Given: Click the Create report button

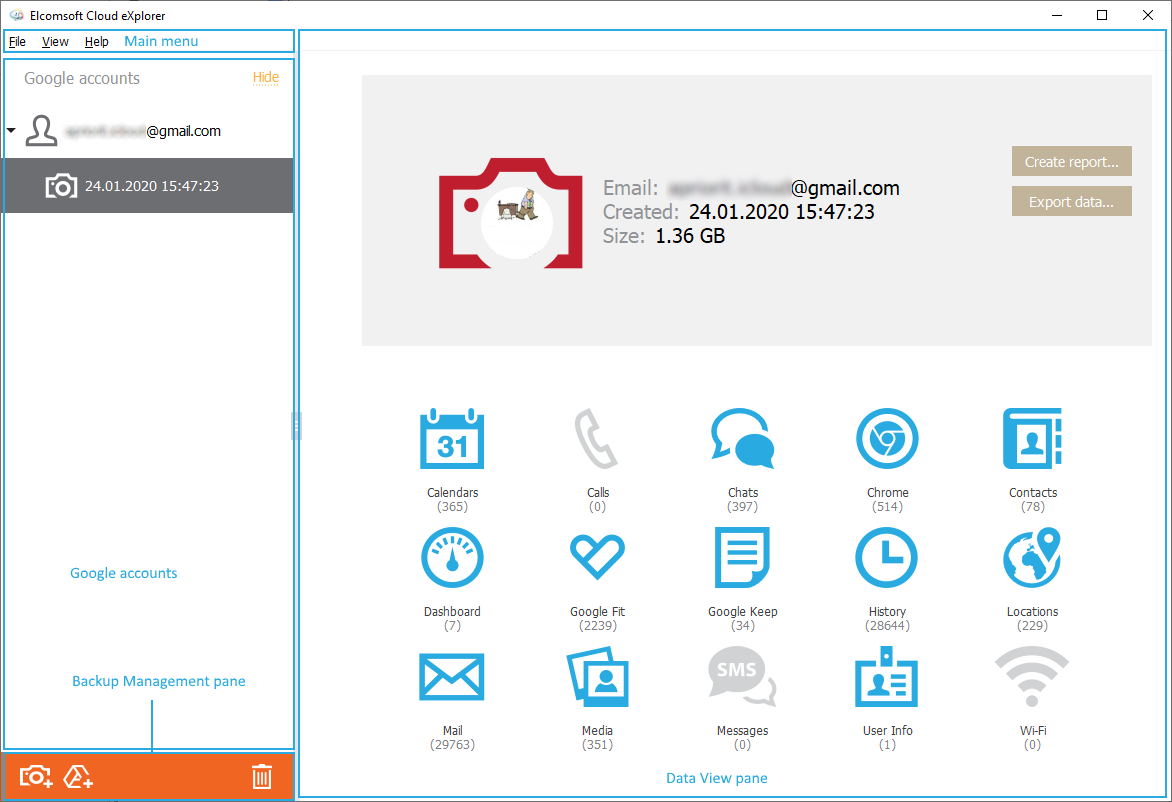Looking at the screenshot, I should (x=1071, y=161).
